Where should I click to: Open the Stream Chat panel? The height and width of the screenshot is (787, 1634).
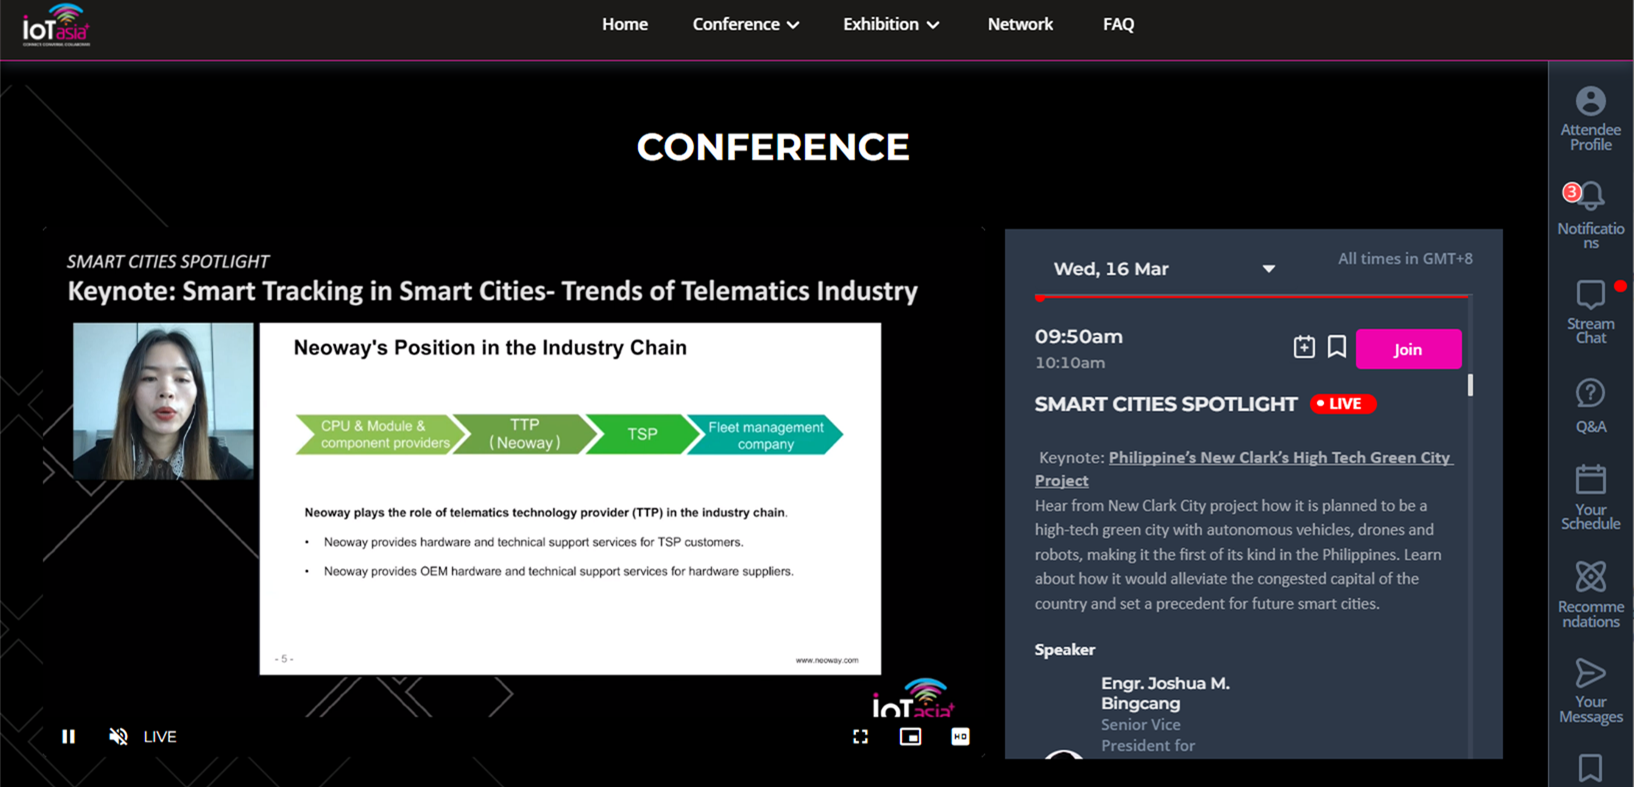click(1590, 295)
